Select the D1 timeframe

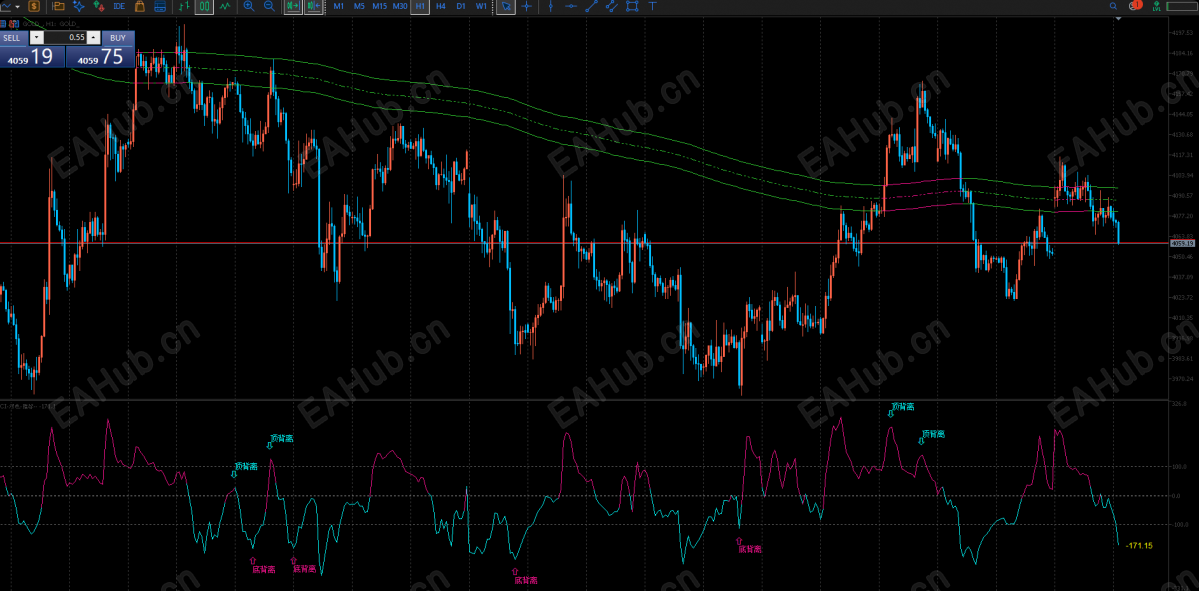coord(460,6)
